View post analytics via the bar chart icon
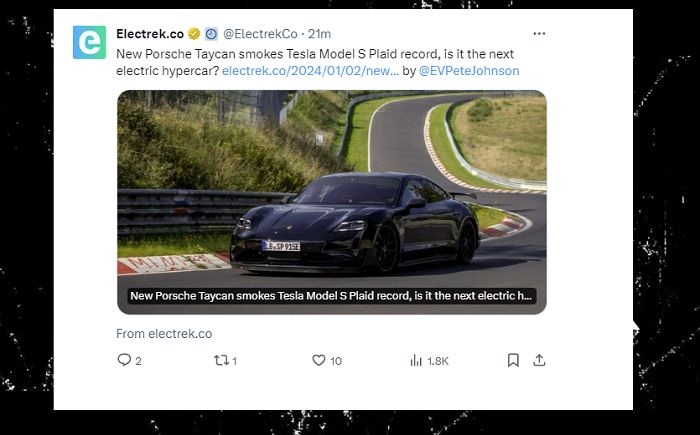The image size is (700, 435). tap(416, 360)
